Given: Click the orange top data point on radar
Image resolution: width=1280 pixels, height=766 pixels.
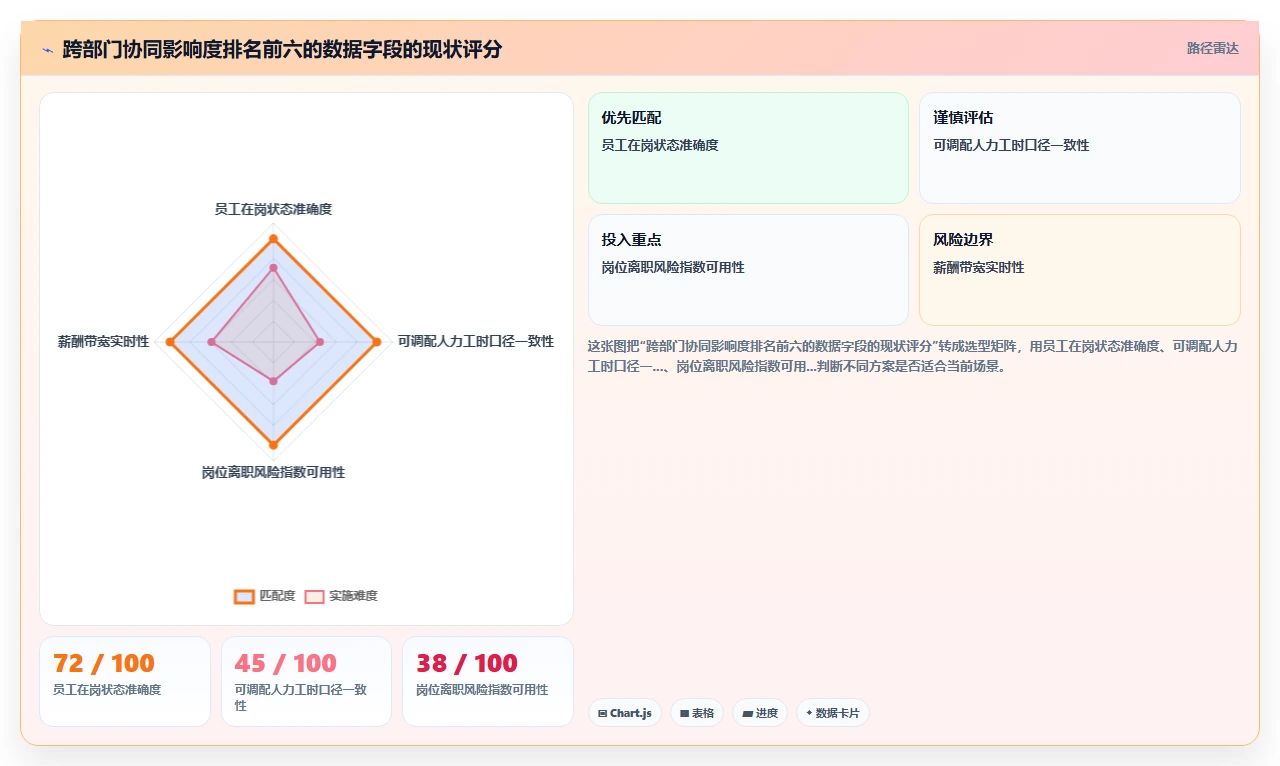Looking at the screenshot, I should 273,239.
